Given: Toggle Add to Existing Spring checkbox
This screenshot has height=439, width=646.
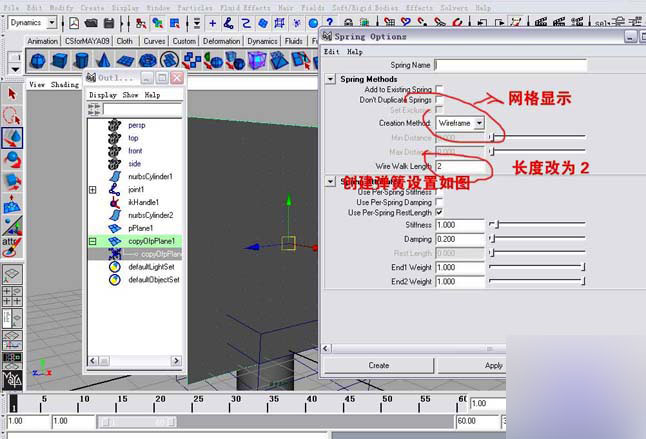Looking at the screenshot, I should point(440,89).
